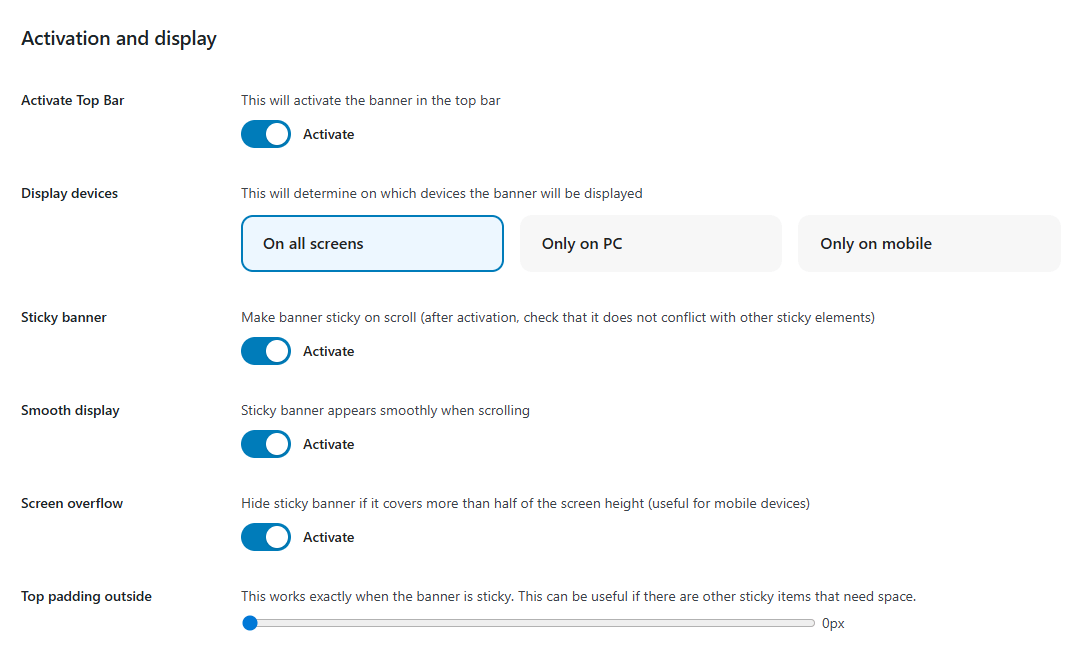Click the Activation and display heading
The image size is (1080, 660).
pos(119,39)
